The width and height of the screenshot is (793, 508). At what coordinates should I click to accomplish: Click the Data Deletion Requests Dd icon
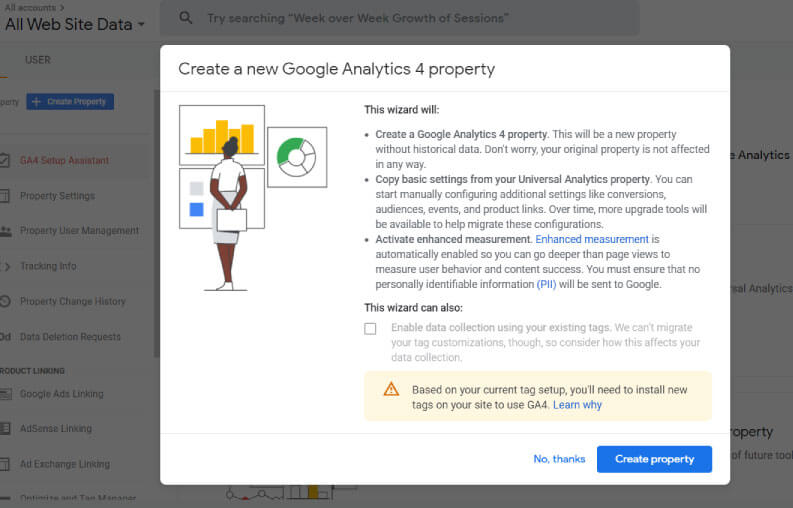(5, 336)
